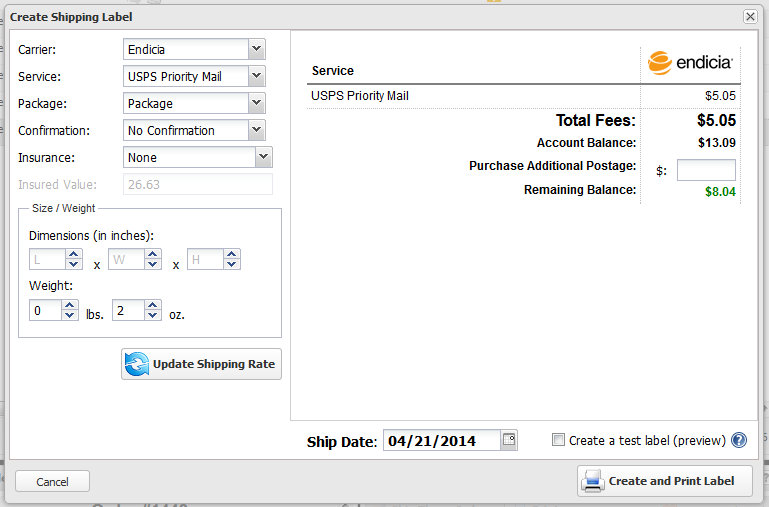Image resolution: width=769 pixels, height=507 pixels.
Task: Increase the Height dimension with up arrow
Action: tap(231, 254)
